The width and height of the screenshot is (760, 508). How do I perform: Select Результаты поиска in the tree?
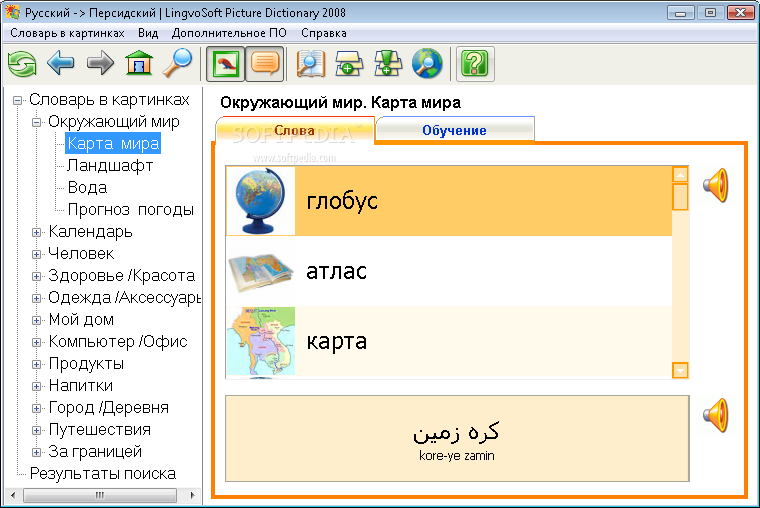[103, 474]
